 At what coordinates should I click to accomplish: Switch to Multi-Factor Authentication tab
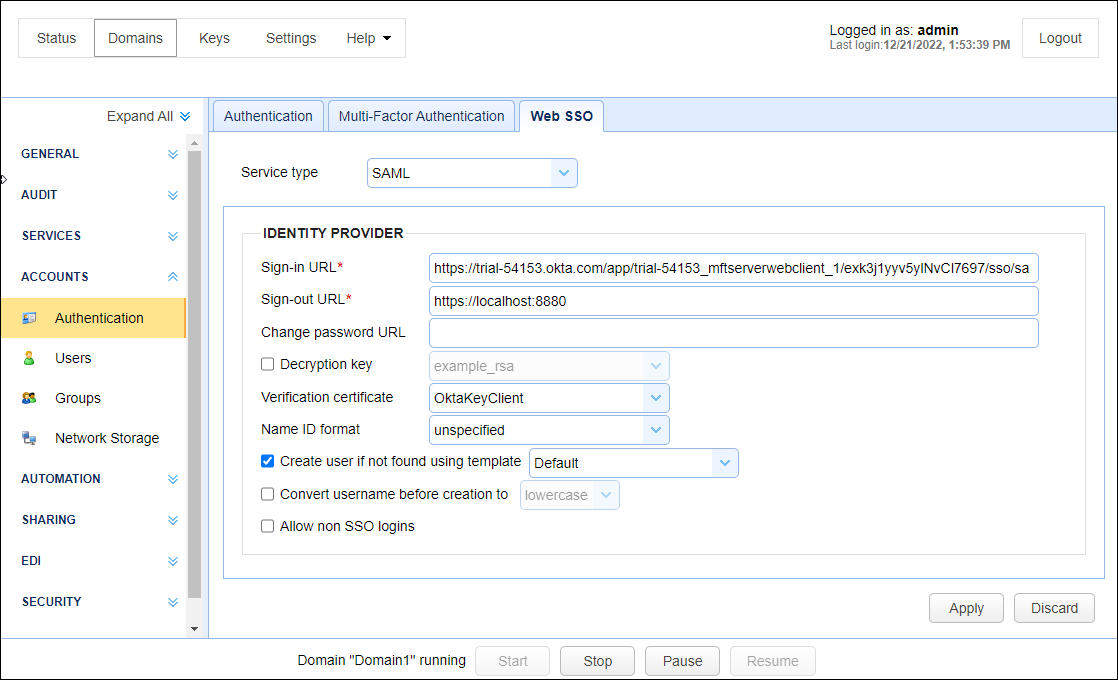click(421, 116)
